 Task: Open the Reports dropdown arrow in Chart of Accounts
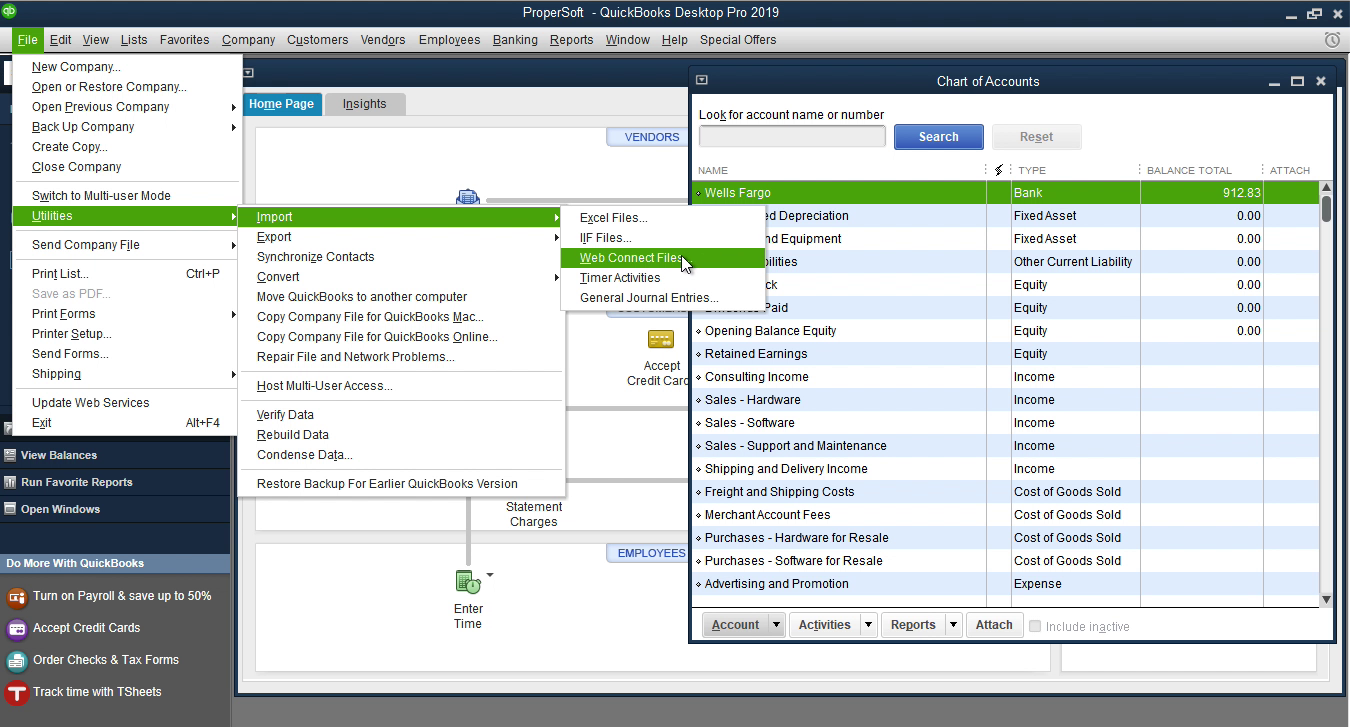[x=953, y=625]
